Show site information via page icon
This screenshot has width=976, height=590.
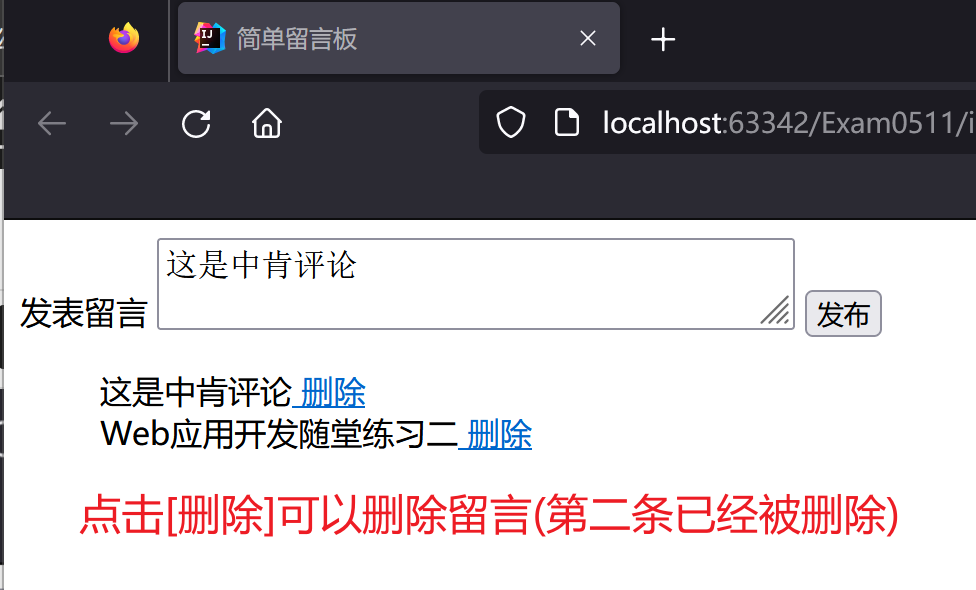pyautogui.click(x=566, y=122)
